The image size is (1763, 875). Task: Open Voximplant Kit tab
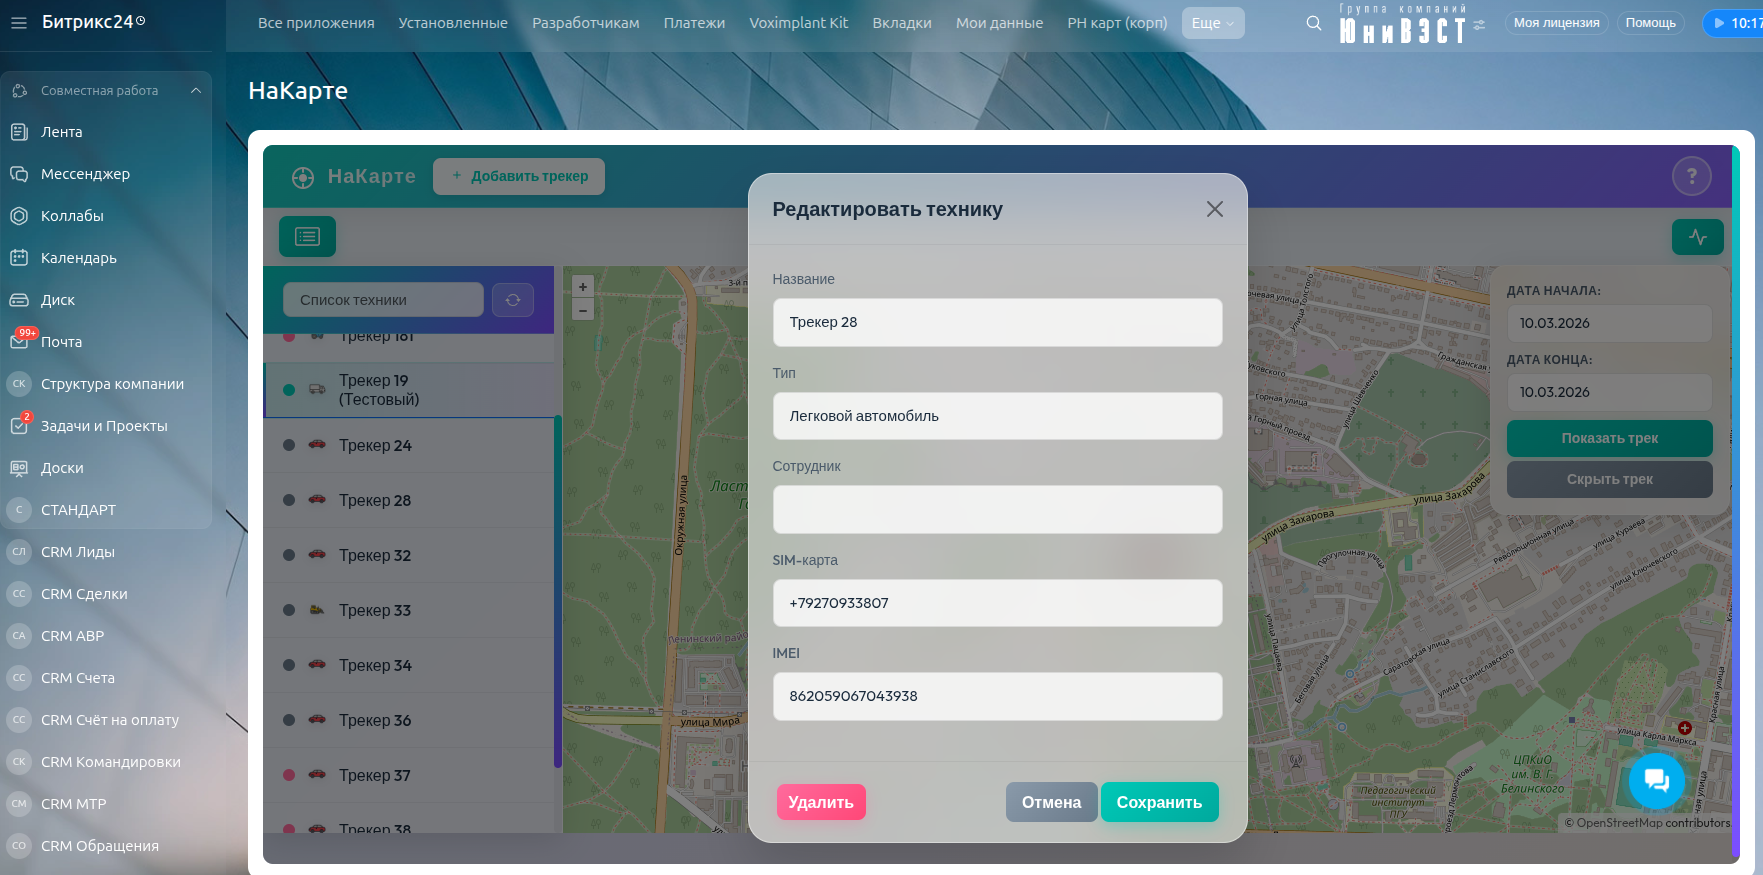point(799,23)
